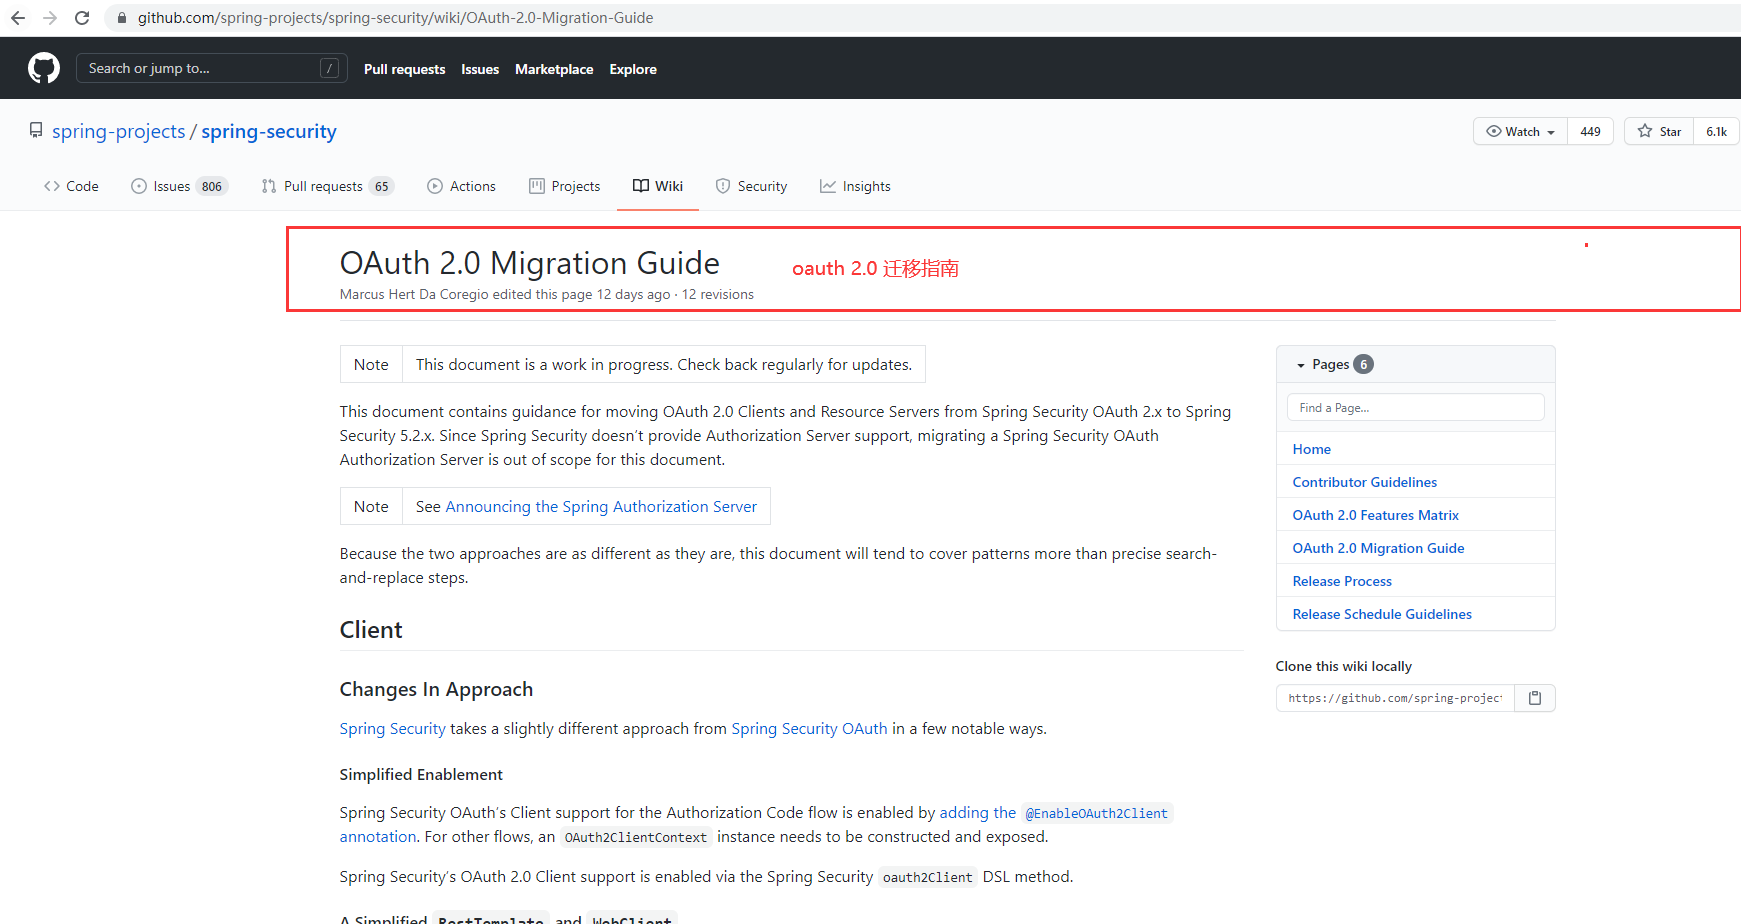Click the Issues circle icon

pyautogui.click(x=139, y=186)
